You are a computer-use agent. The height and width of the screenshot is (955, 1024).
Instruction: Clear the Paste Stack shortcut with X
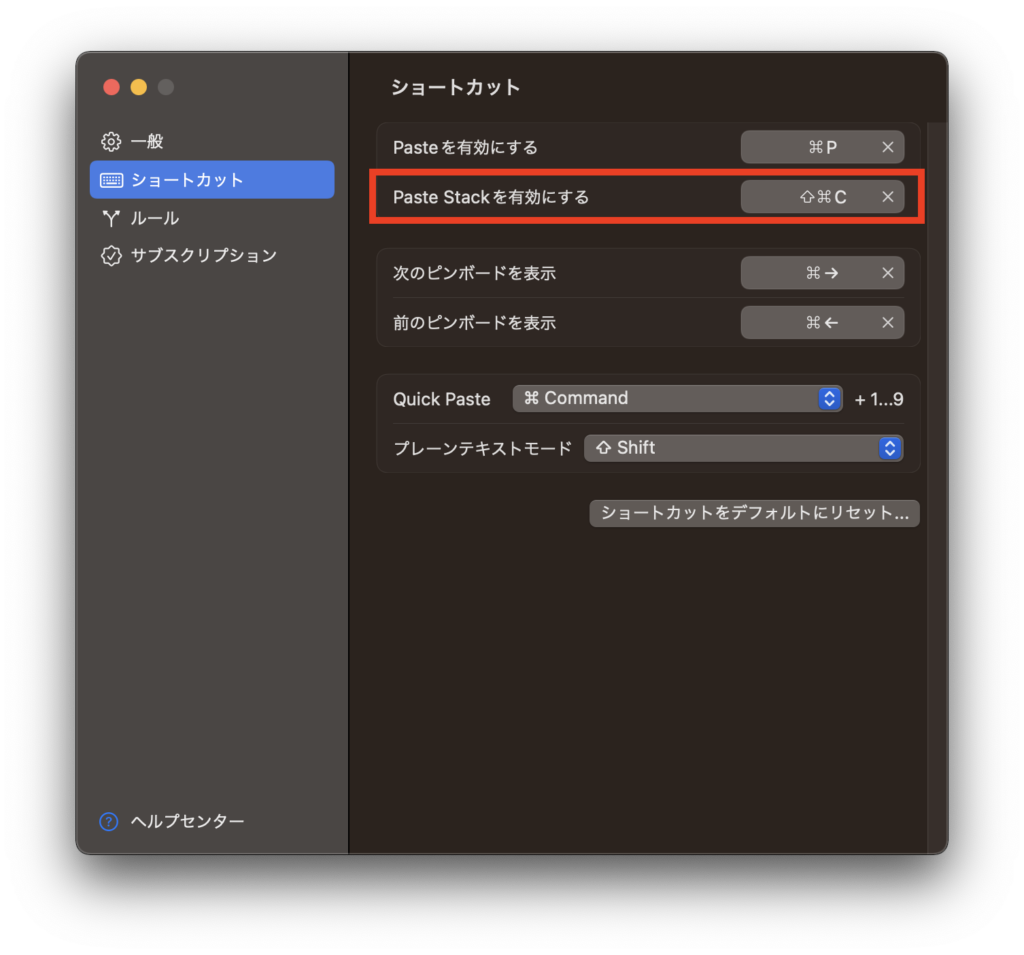coord(887,197)
